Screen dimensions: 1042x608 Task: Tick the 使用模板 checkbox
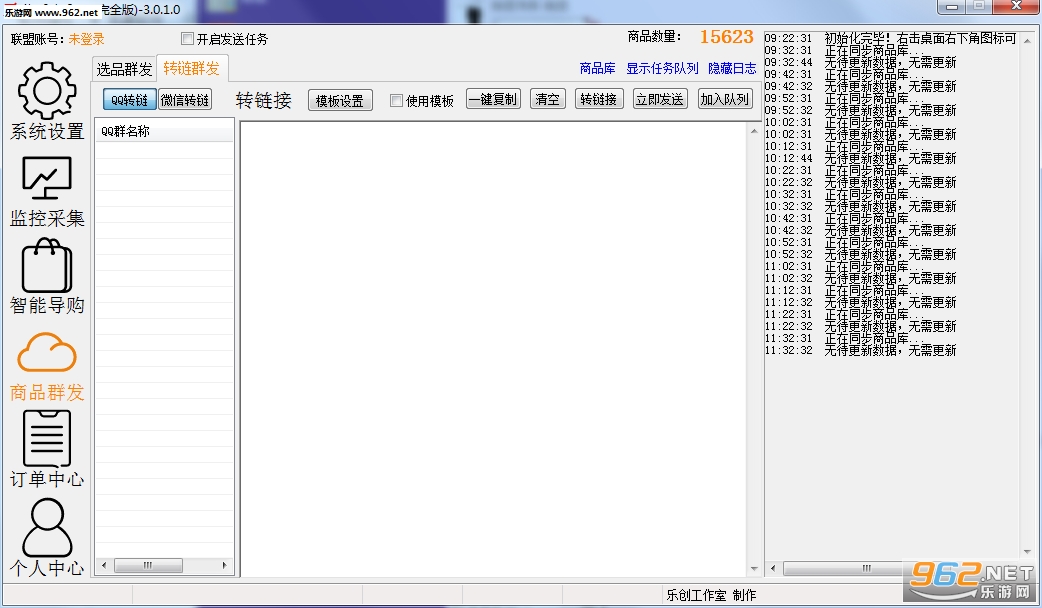[x=396, y=100]
